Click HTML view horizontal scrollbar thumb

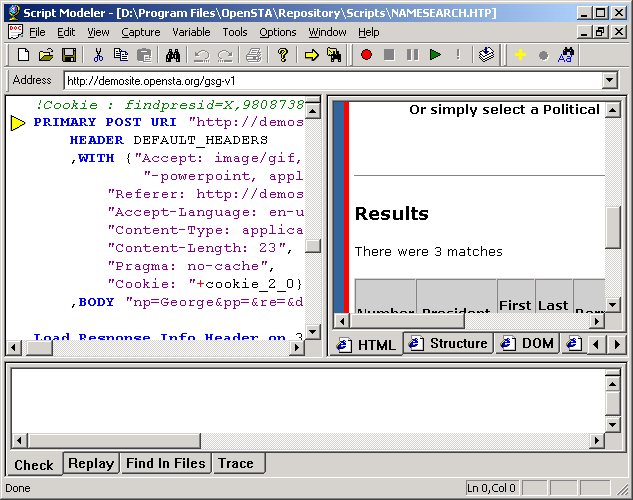point(407,321)
